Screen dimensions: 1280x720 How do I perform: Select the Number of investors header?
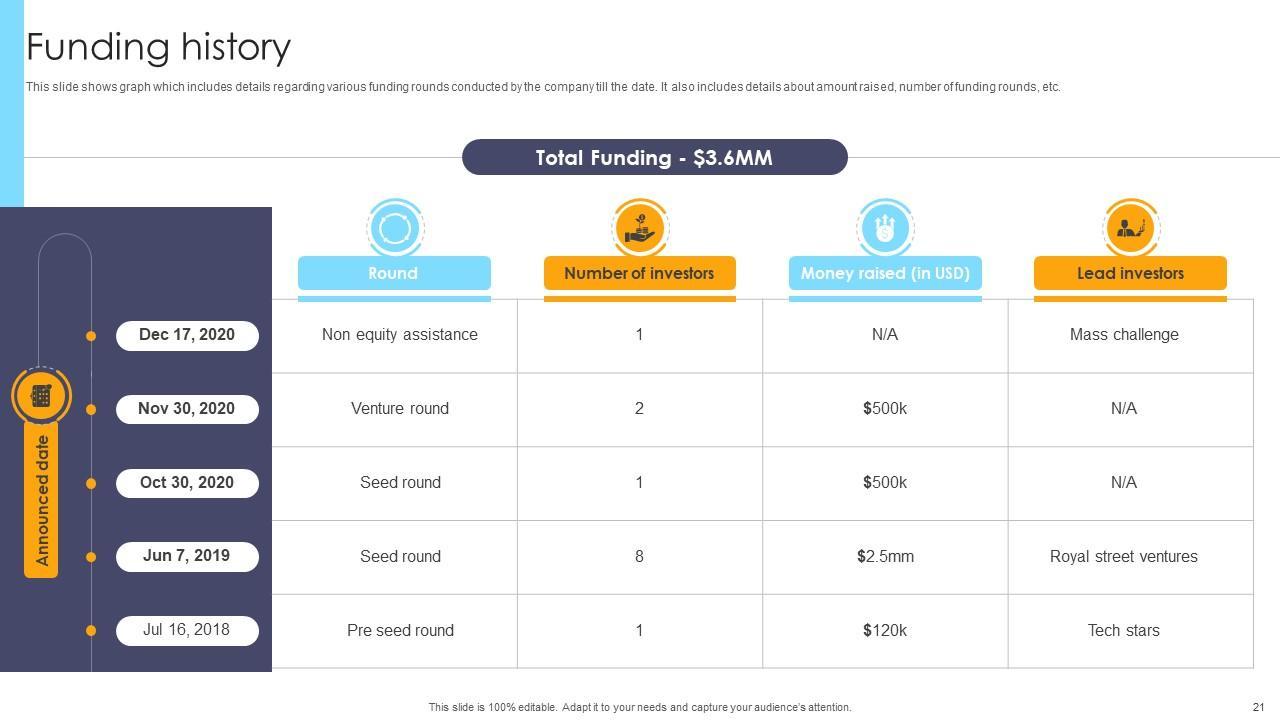(639, 273)
